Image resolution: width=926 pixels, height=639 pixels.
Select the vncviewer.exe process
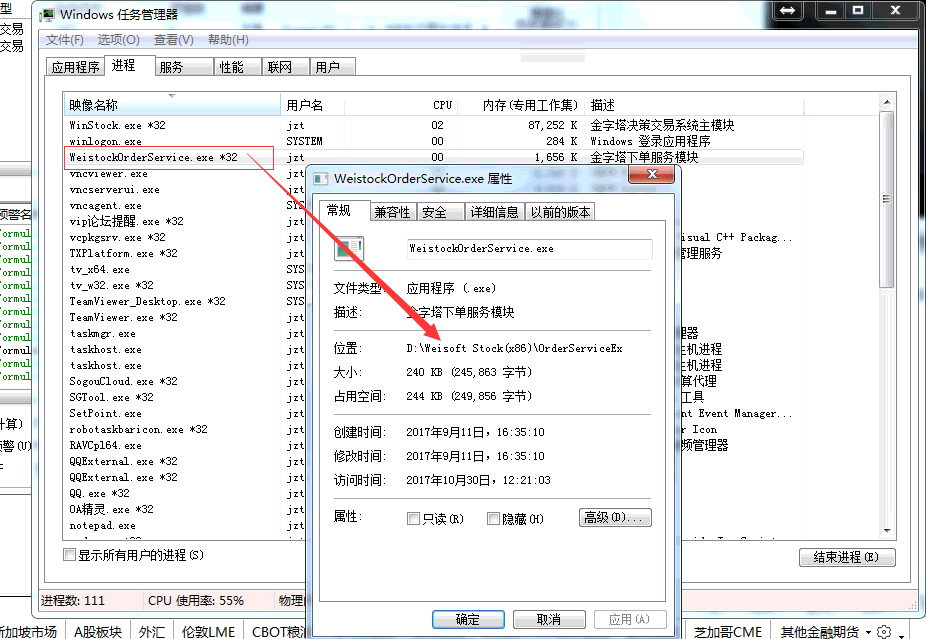(109, 174)
